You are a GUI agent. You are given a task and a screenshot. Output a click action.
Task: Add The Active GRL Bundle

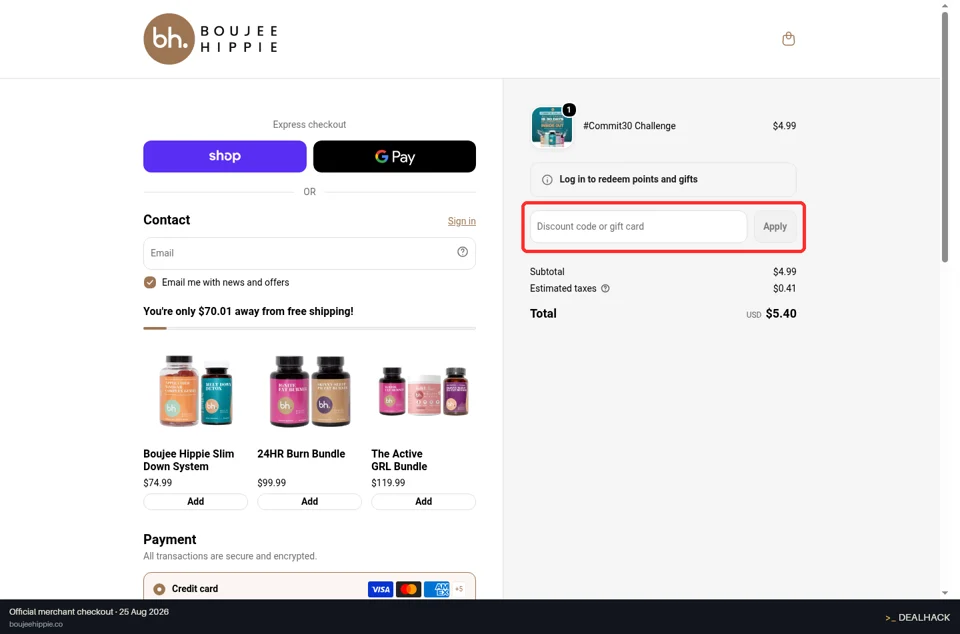[423, 501]
